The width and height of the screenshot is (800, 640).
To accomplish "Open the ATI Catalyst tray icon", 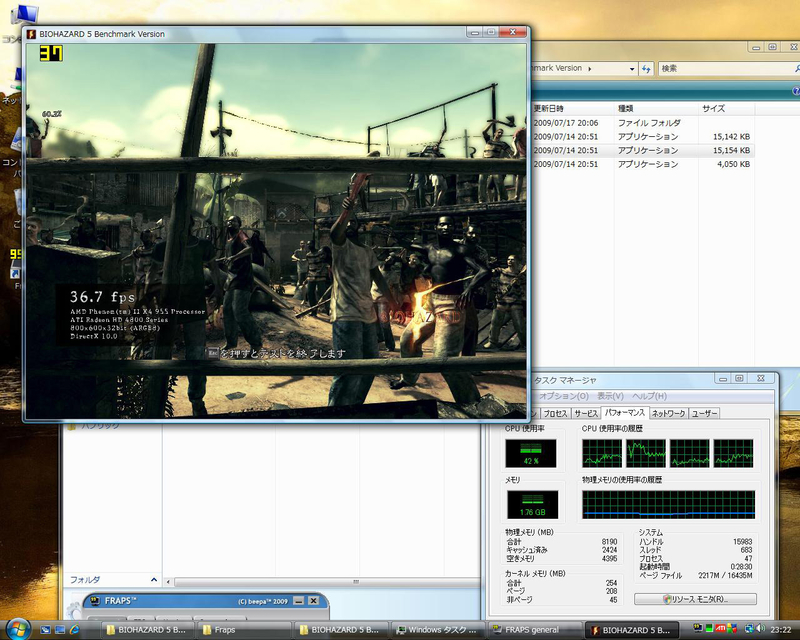I will pyautogui.click(x=720, y=628).
